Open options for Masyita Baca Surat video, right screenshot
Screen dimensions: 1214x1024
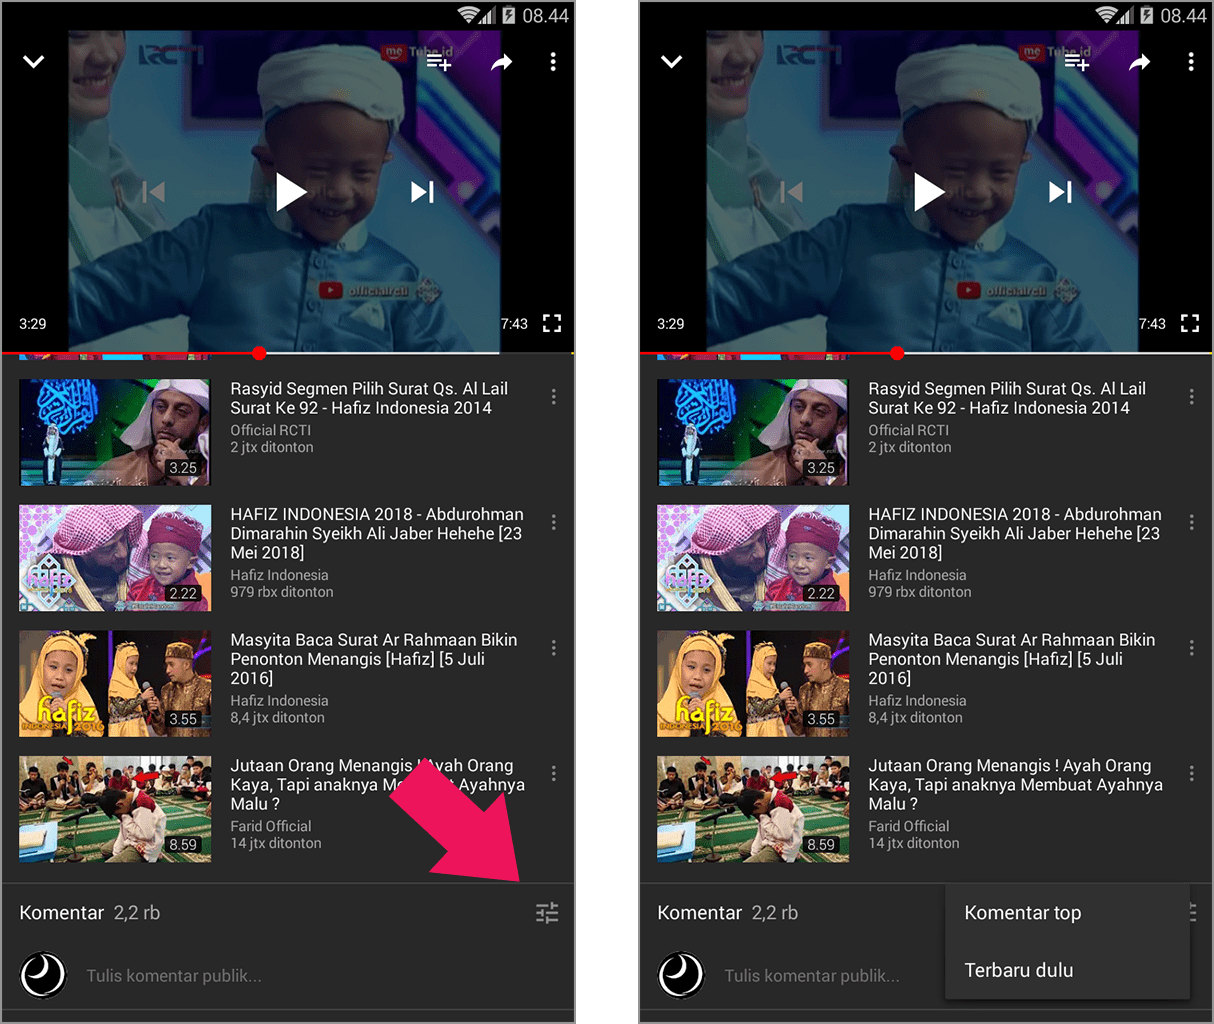pyautogui.click(x=1191, y=648)
